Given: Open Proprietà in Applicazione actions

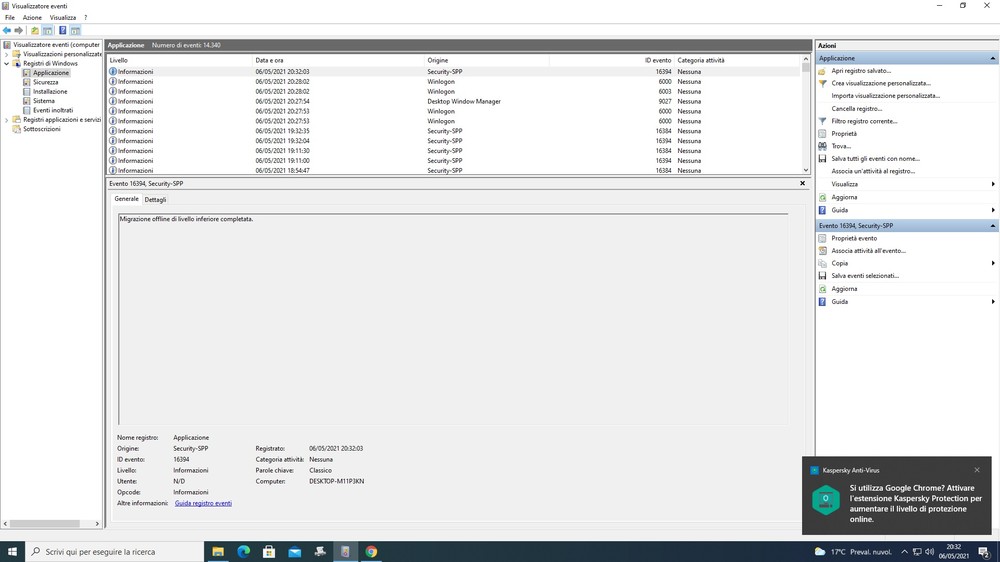Looking at the screenshot, I should (844, 134).
